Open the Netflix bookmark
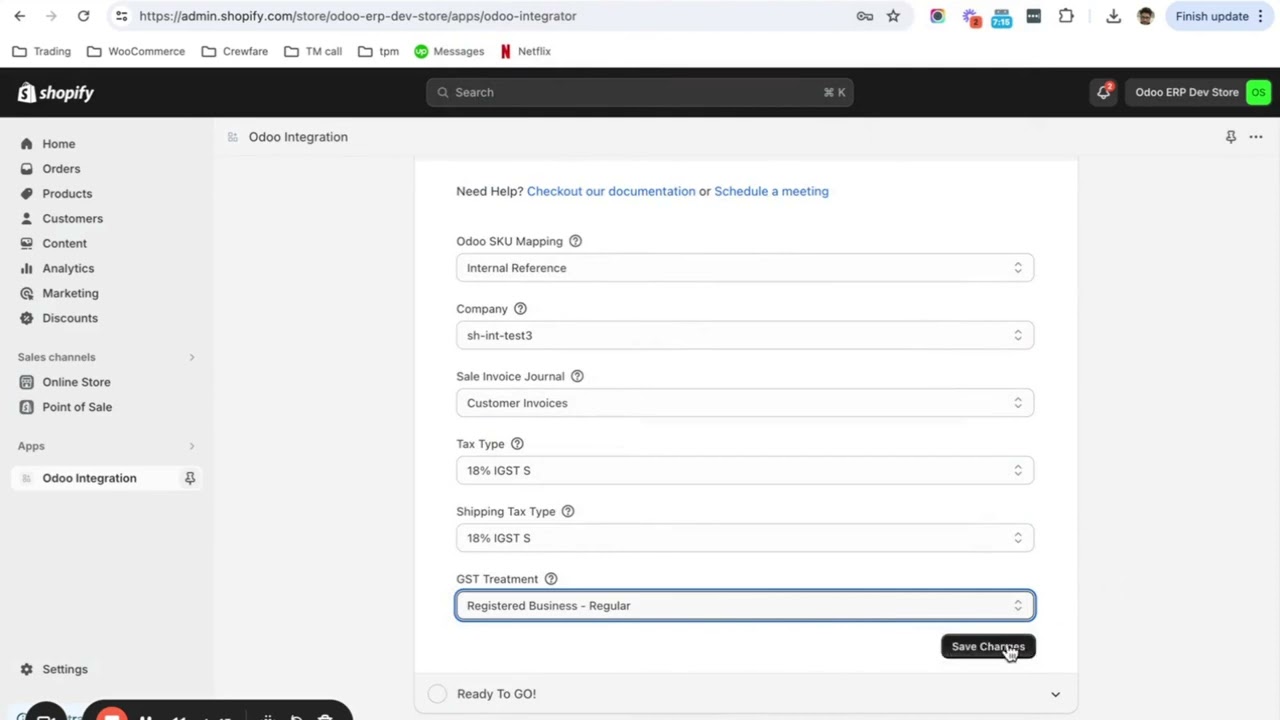Image resolution: width=1280 pixels, height=720 pixels. pyautogui.click(x=525, y=51)
